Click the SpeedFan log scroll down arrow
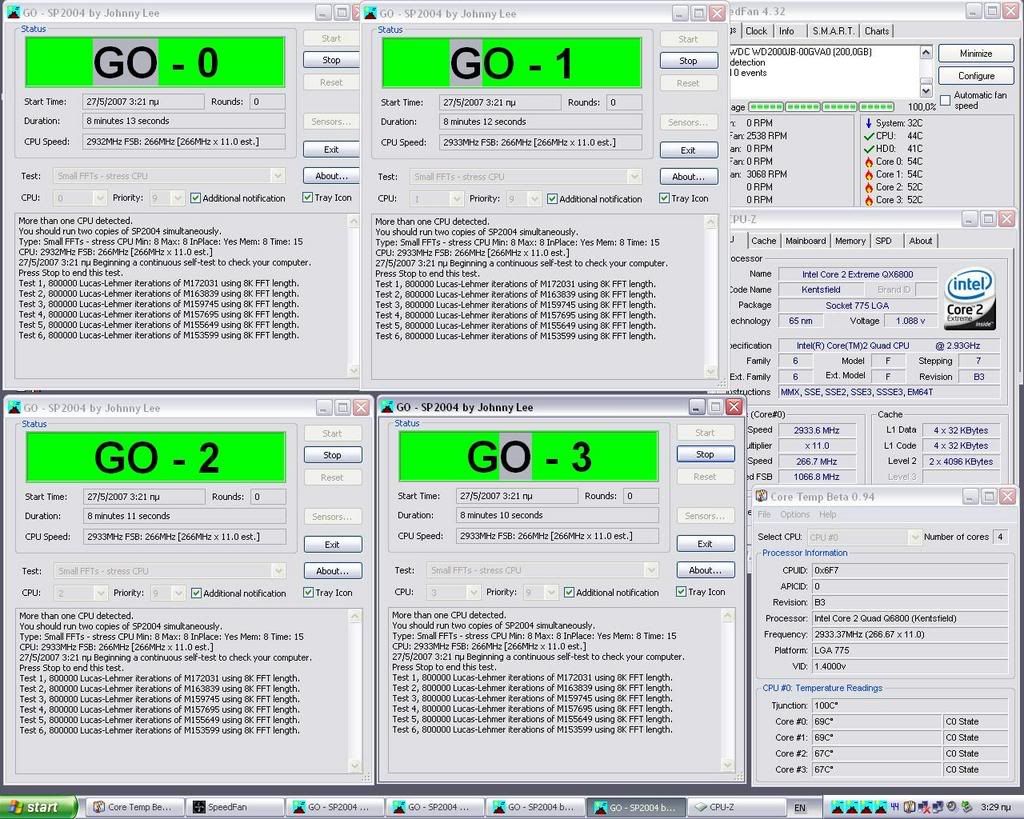This screenshot has width=1024, height=819. pyautogui.click(x=926, y=89)
